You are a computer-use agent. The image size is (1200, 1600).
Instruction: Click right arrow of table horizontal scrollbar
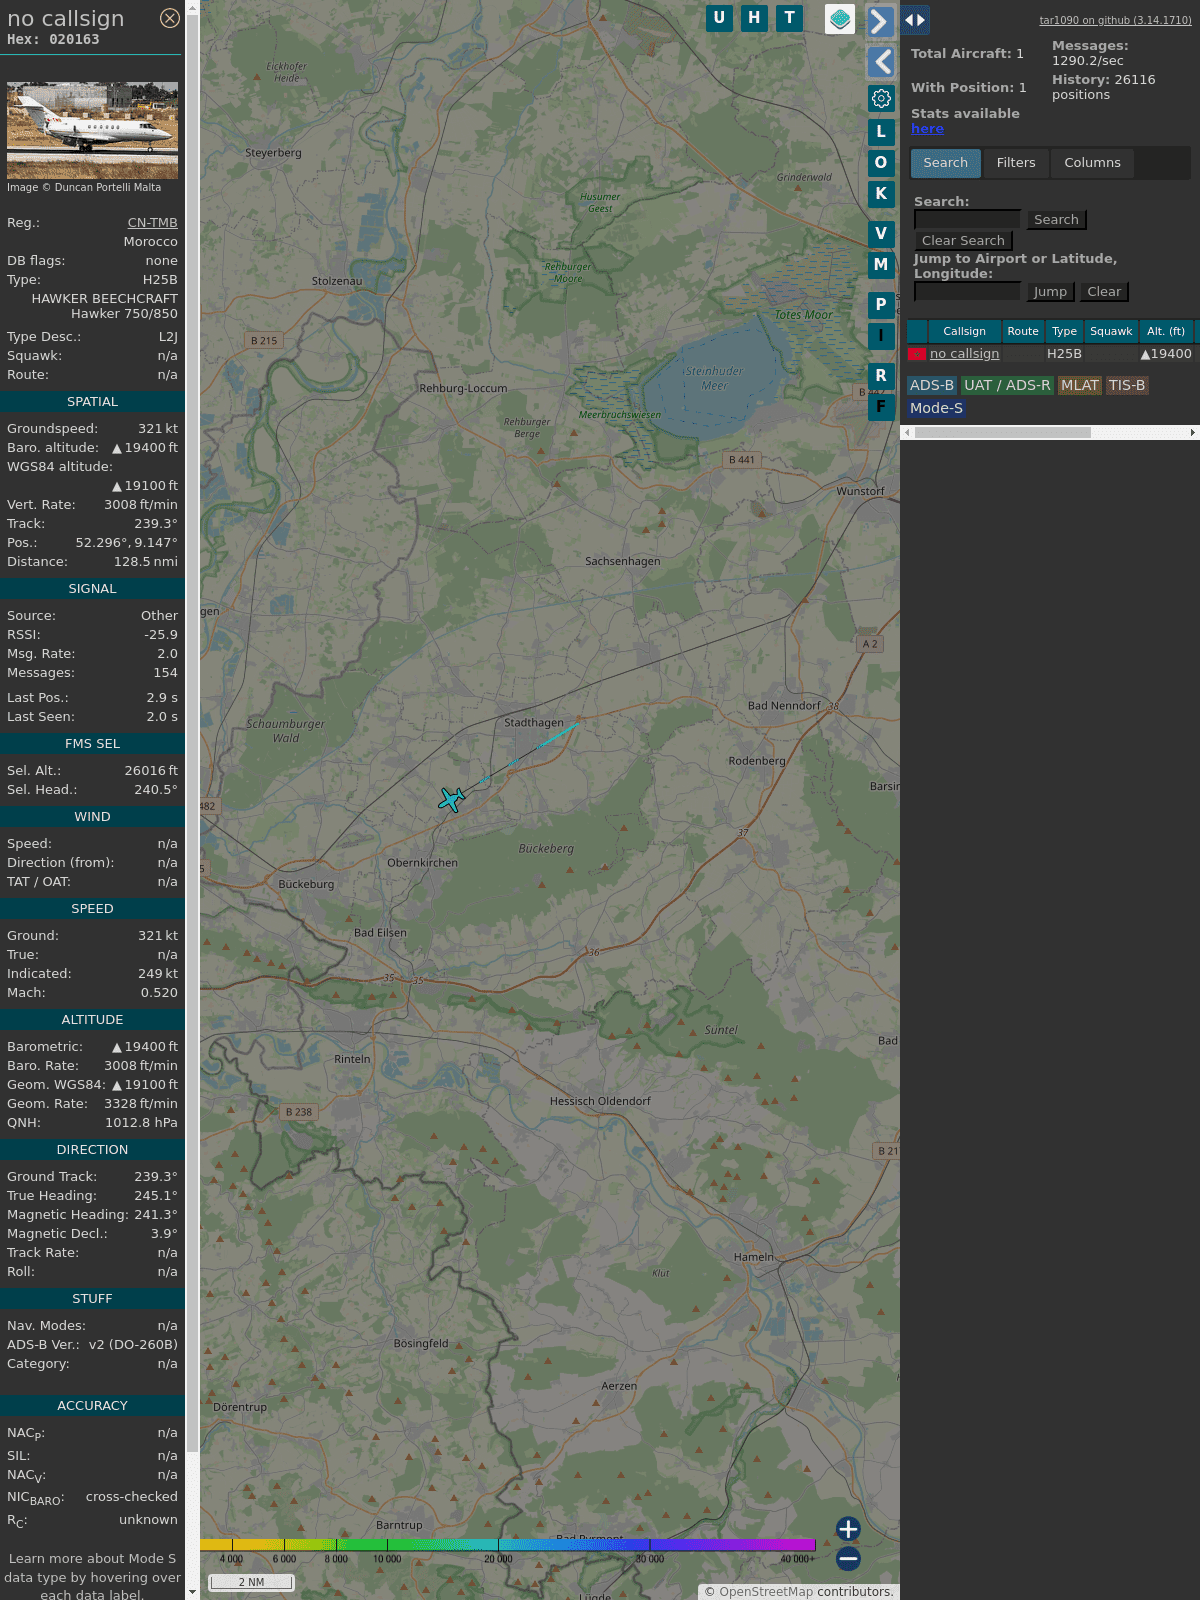click(1192, 433)
